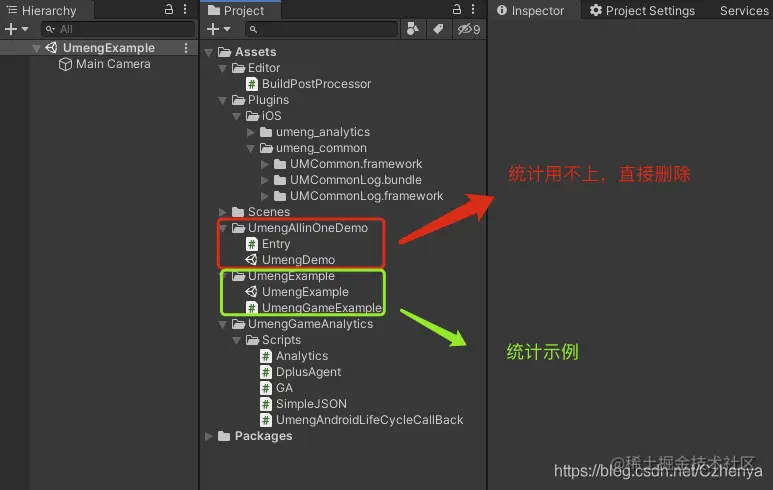Open the Project Settings tab
The height and width of the screenshot is (490, 773).
pos(642,10)
